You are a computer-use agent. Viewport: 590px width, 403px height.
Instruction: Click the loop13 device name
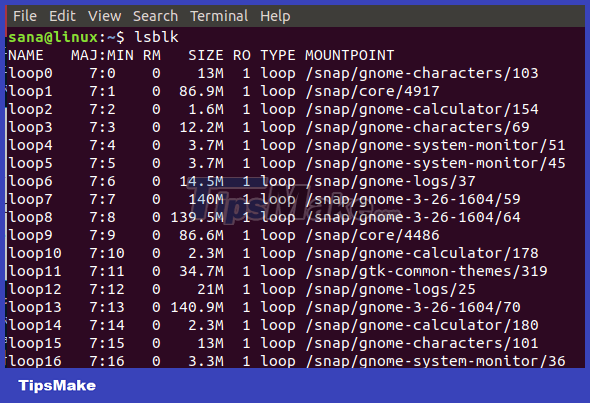(x=35, y=307)
